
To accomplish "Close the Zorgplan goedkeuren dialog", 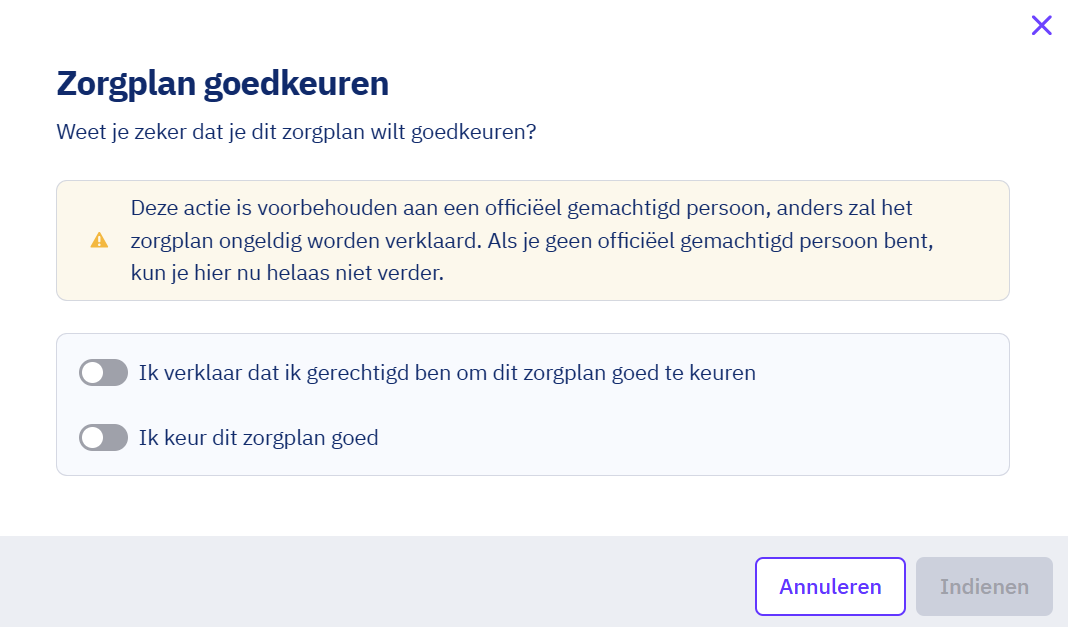I will point(1041,26).
